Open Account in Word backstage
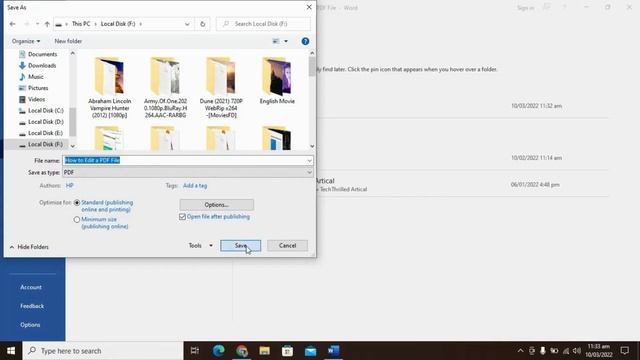This screenshot has height=360, width=640. point(31,287)
